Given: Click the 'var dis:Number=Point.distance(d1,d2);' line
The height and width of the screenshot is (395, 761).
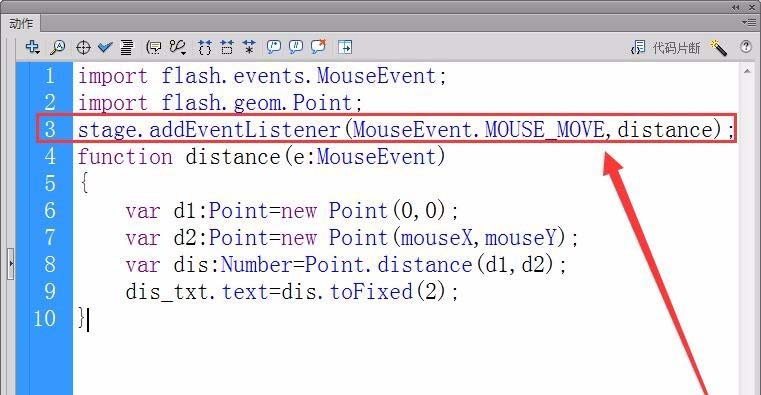Looking at the screenshot, I should 346,265.
